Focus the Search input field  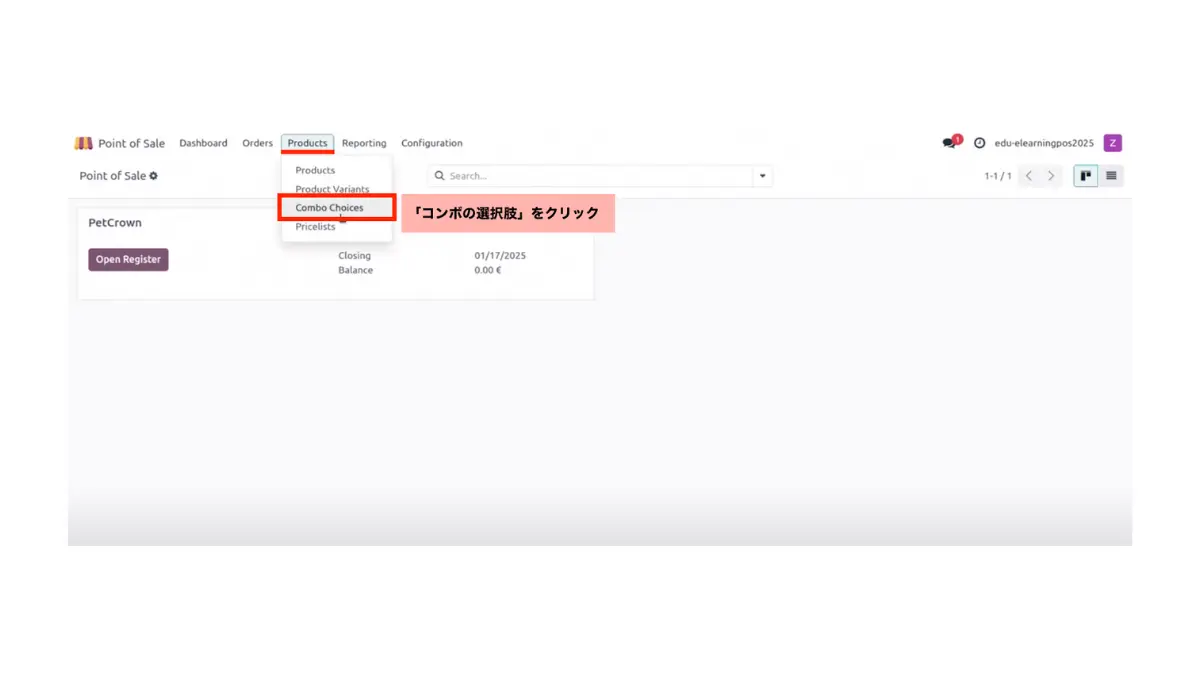[x=595, y=176]
